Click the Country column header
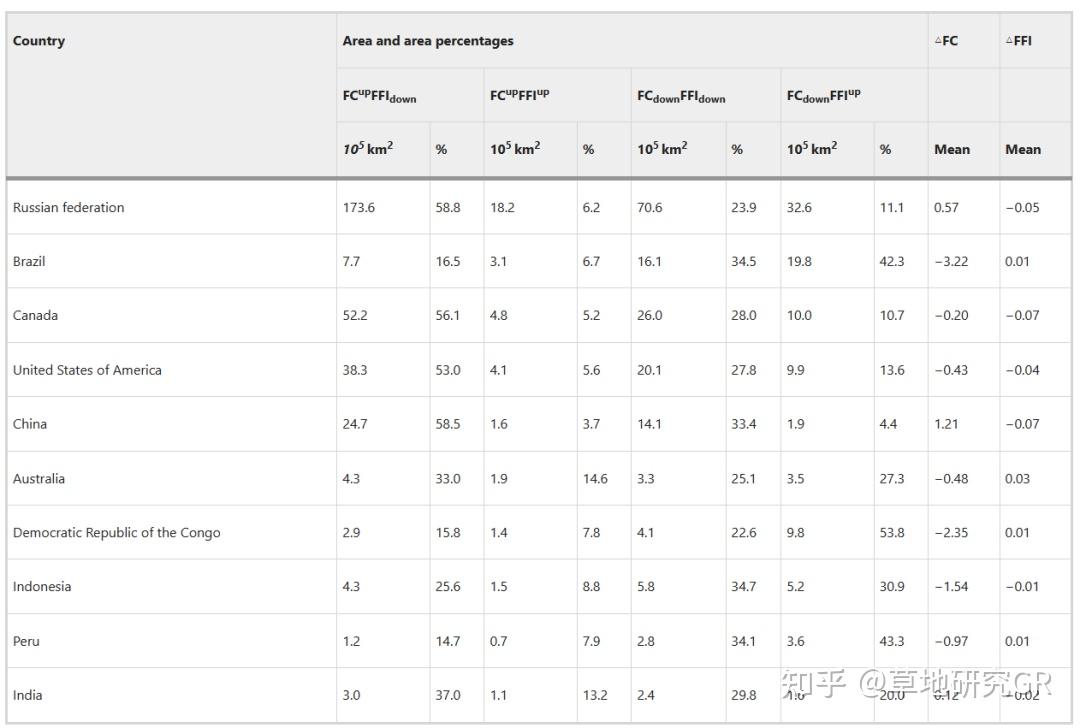1080x728 pixels. [x=39, y=41]
